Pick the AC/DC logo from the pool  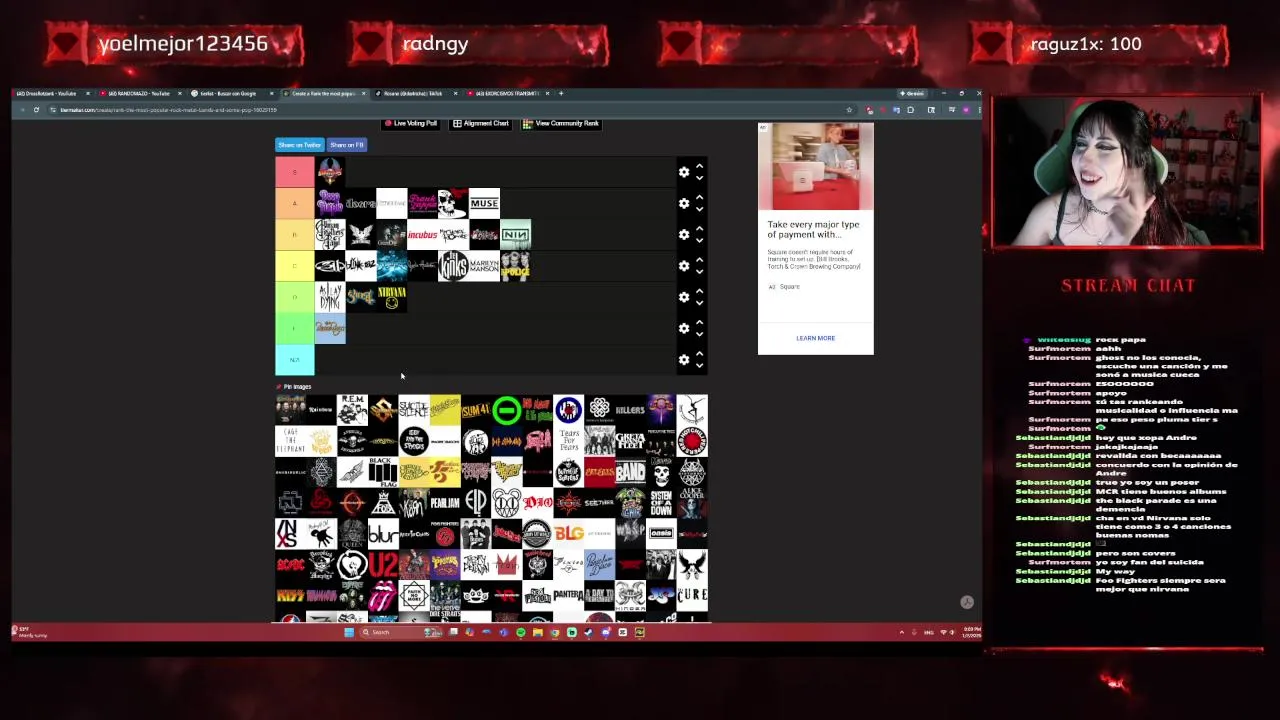point(290,566)
